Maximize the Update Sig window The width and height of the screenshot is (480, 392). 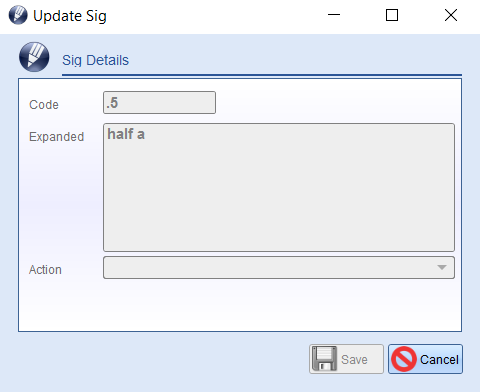click(392, 15)
